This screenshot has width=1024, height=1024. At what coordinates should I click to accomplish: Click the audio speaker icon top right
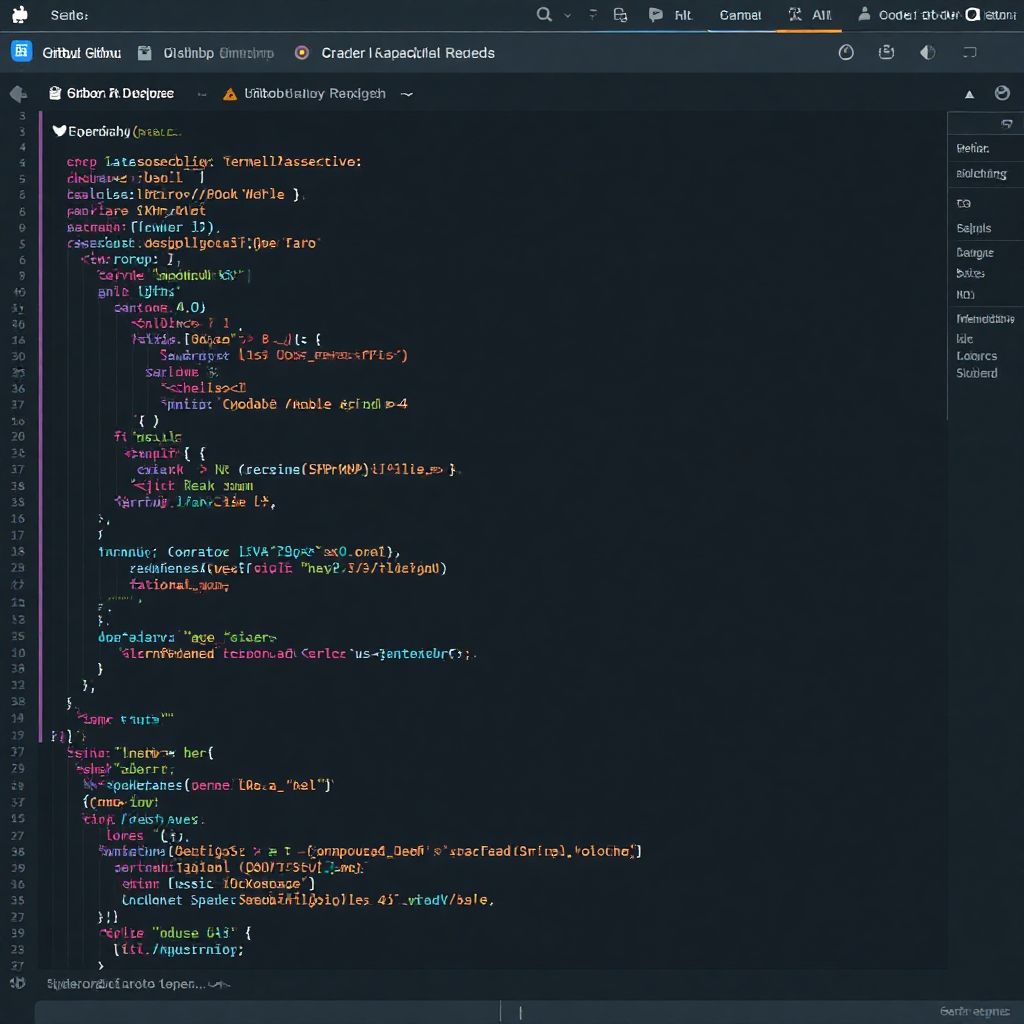tap(926, 52)
